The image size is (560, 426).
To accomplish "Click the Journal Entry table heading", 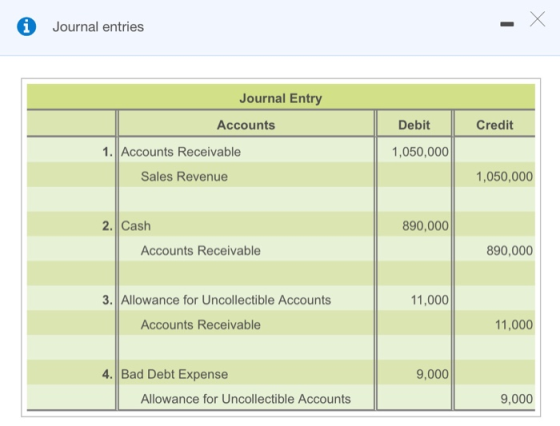I will 281,98.
